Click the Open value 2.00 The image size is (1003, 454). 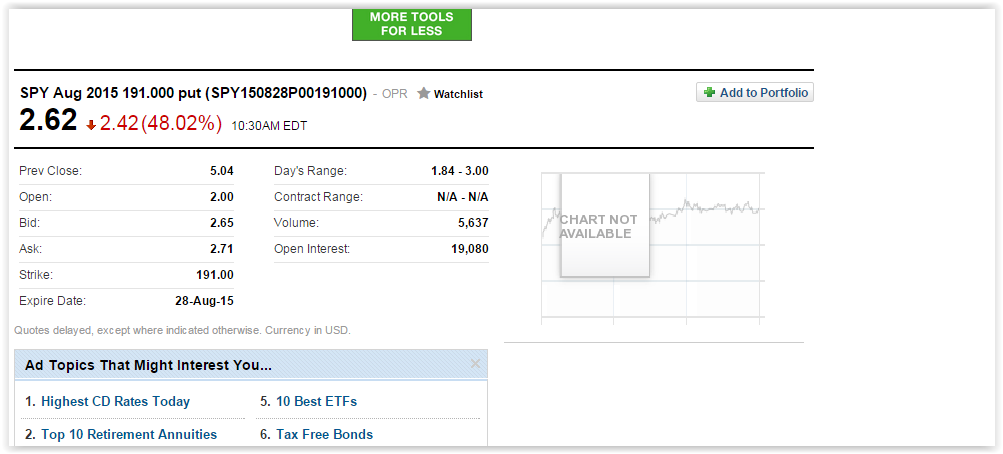pyautogui.click(x=221, y=197)
